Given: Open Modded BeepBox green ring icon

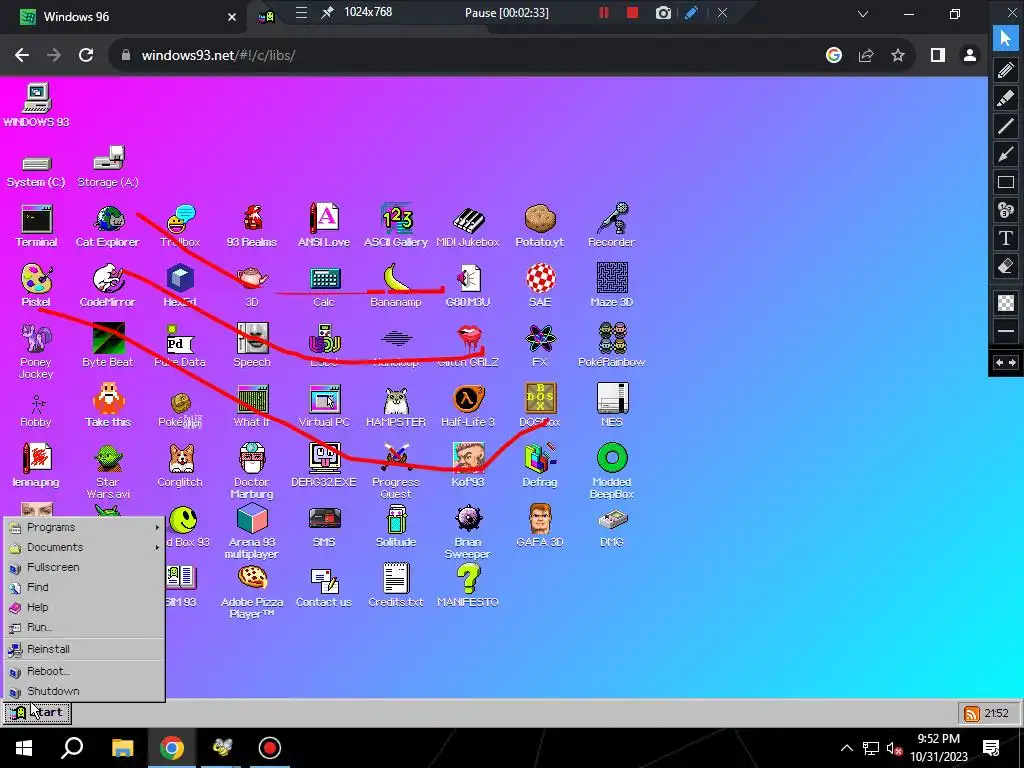Looking at the screenshot, I should coord(612,472).
